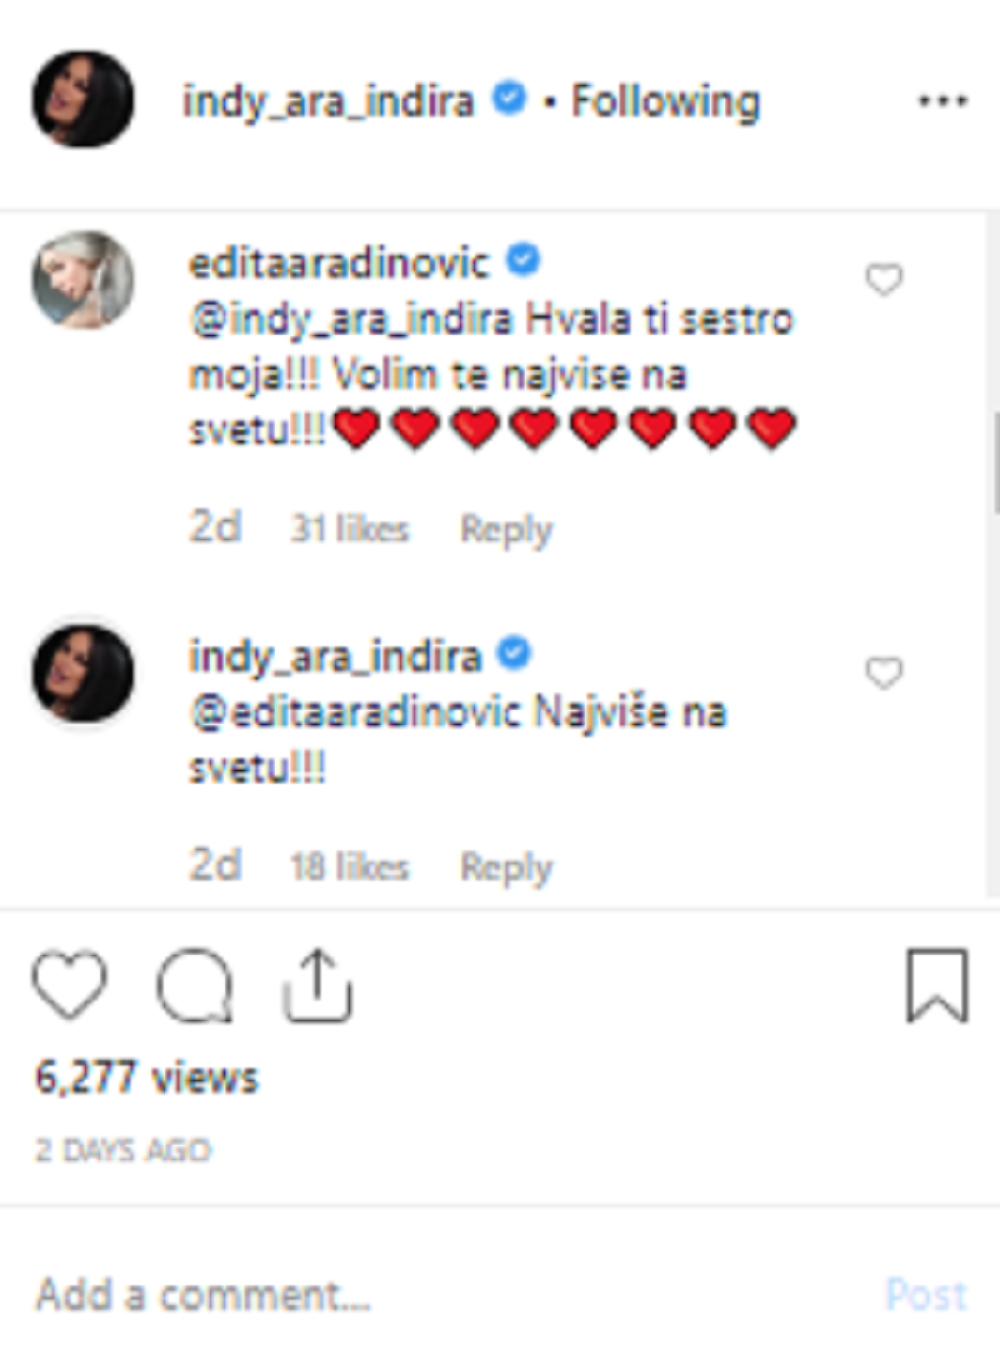1000x1370 pixels.
Task: Open editaaradinovic's profile avatar
Action: pyautogui.click(x=83, y=280)
